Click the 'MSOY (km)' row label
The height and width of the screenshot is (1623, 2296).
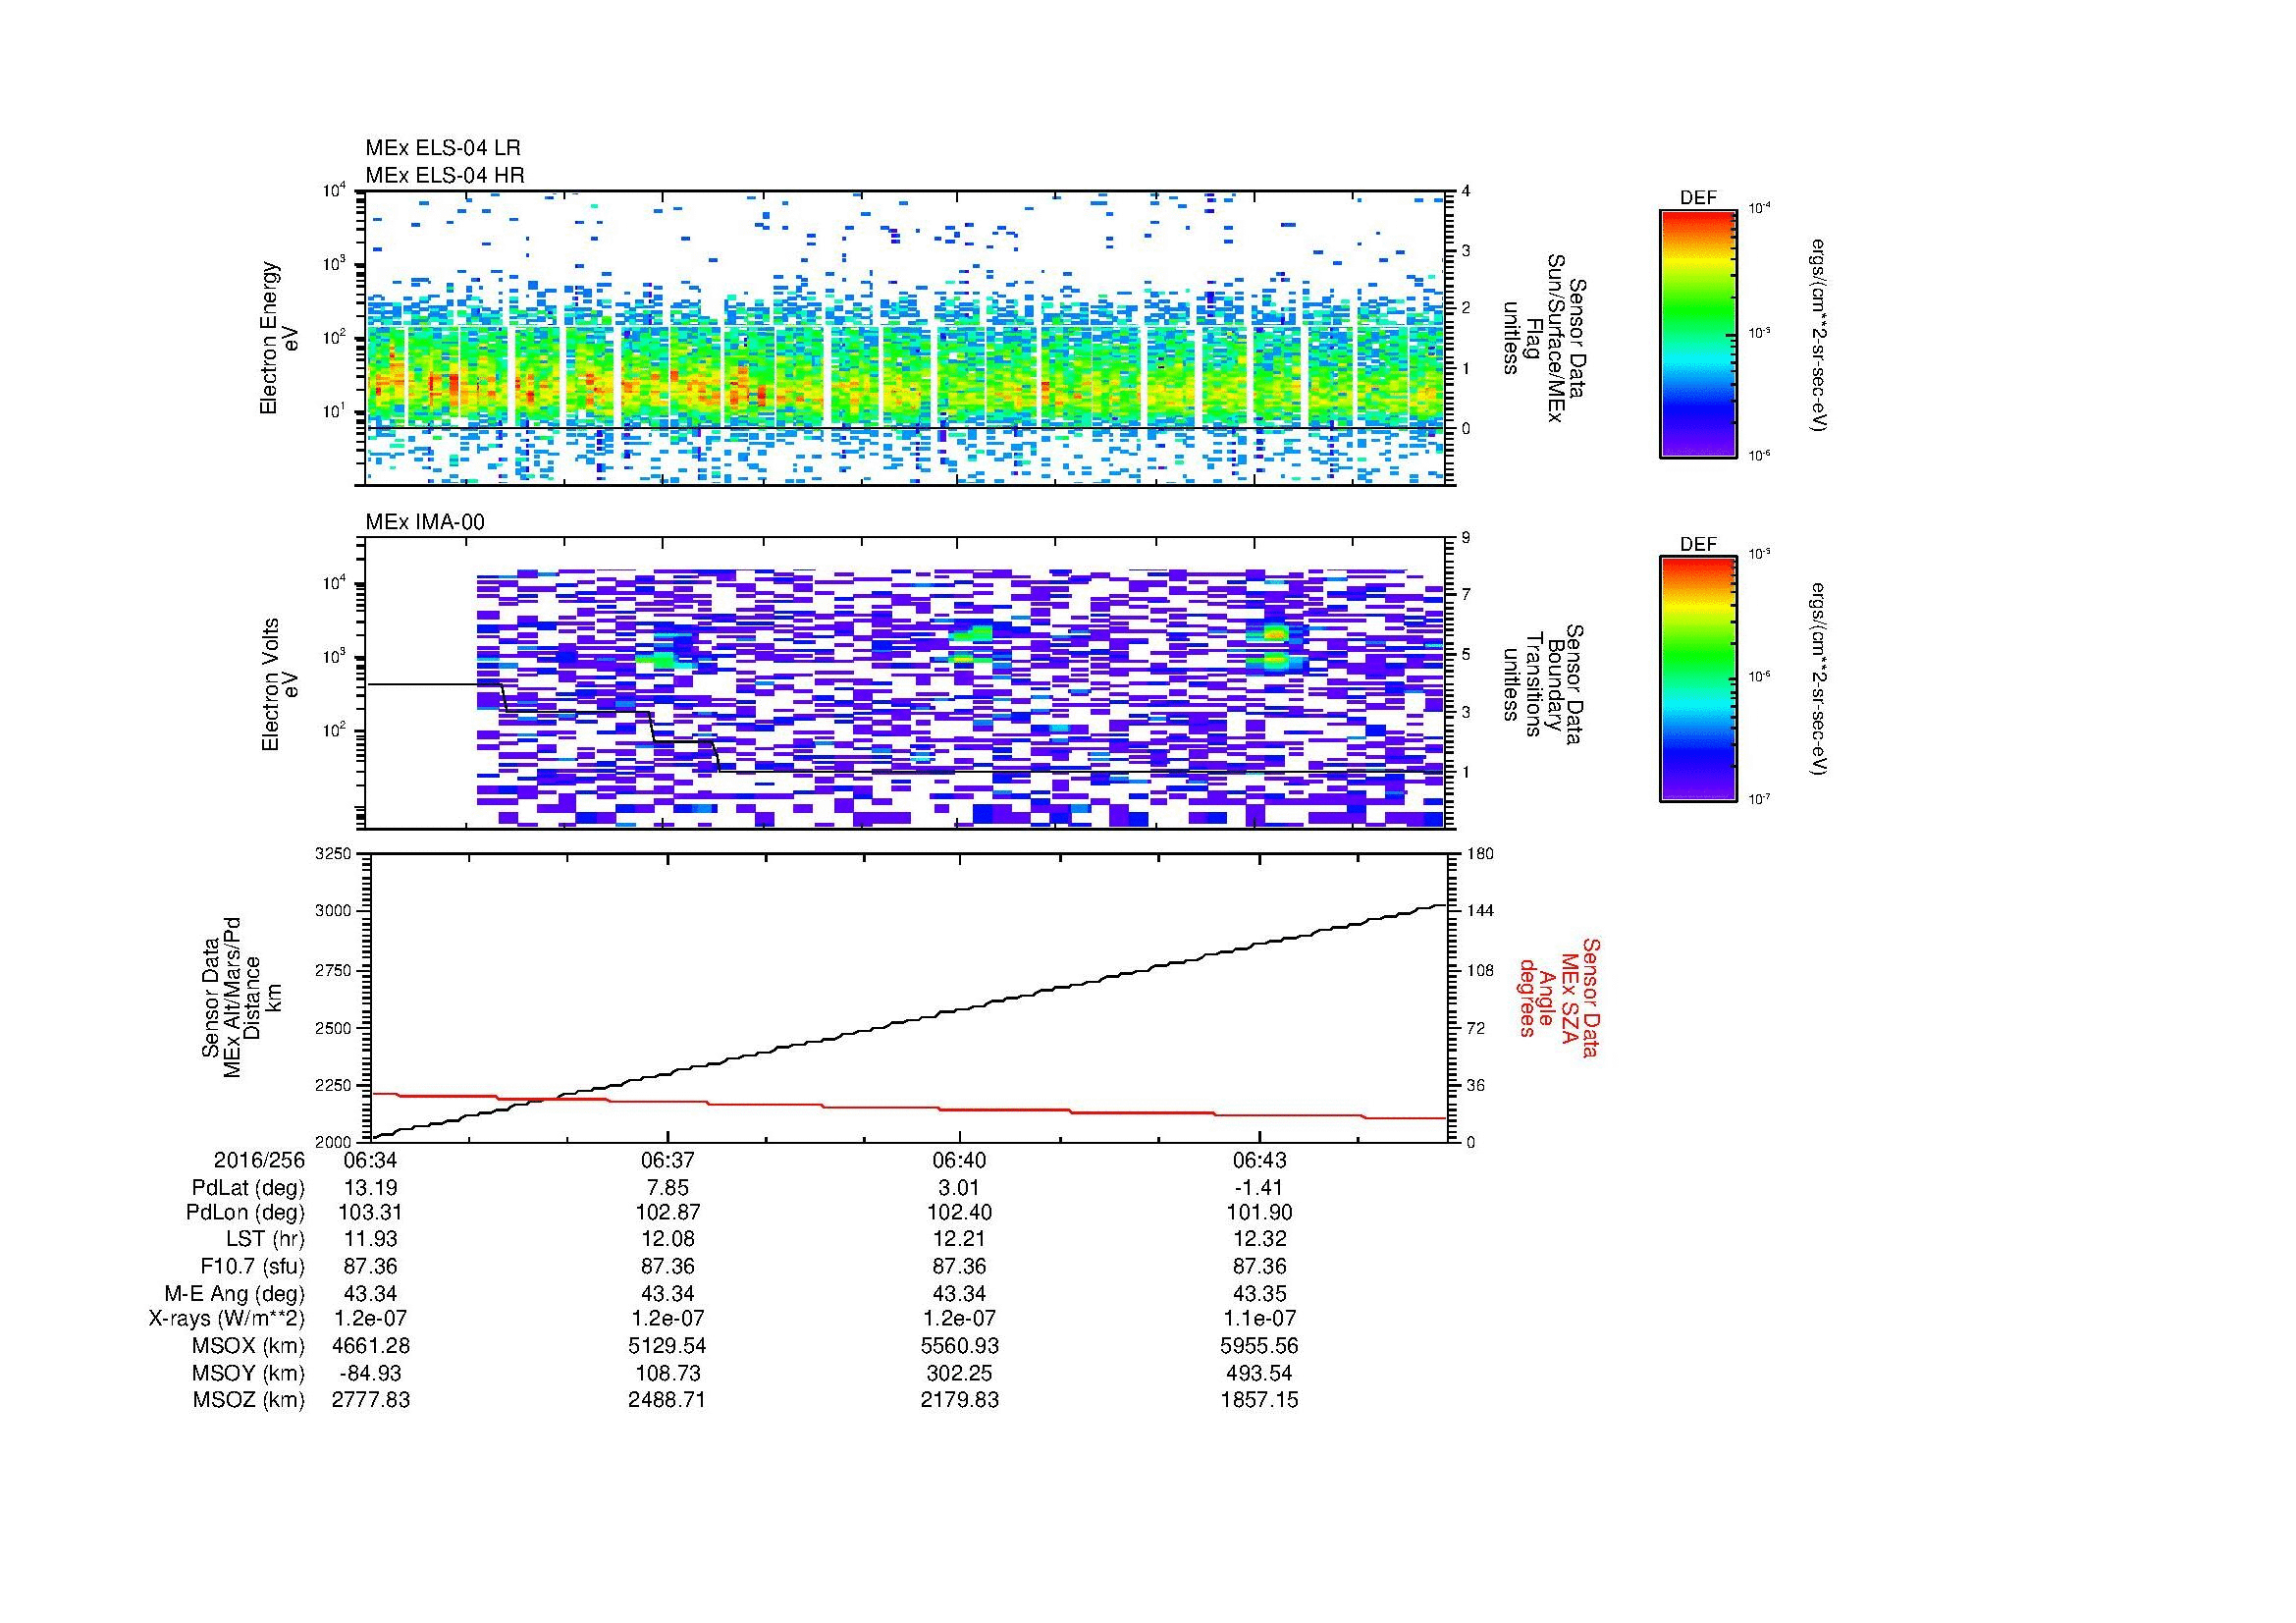(x=248, y=1373)
